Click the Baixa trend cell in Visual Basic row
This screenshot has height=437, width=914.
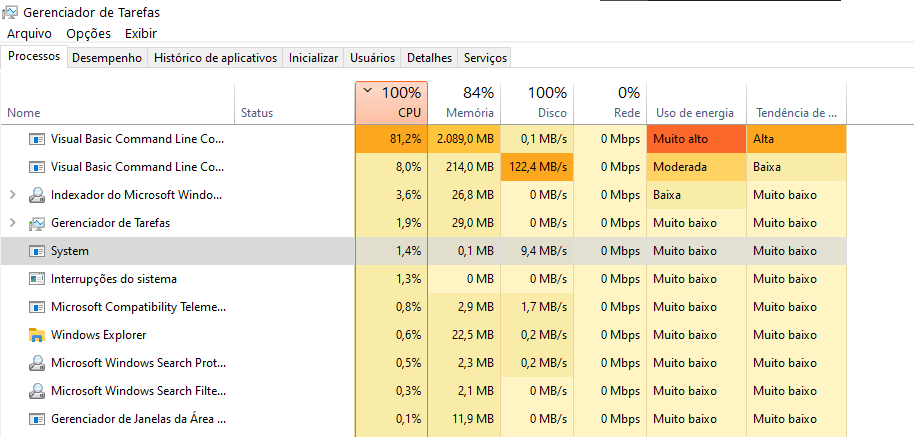click(x=796, y=167)
